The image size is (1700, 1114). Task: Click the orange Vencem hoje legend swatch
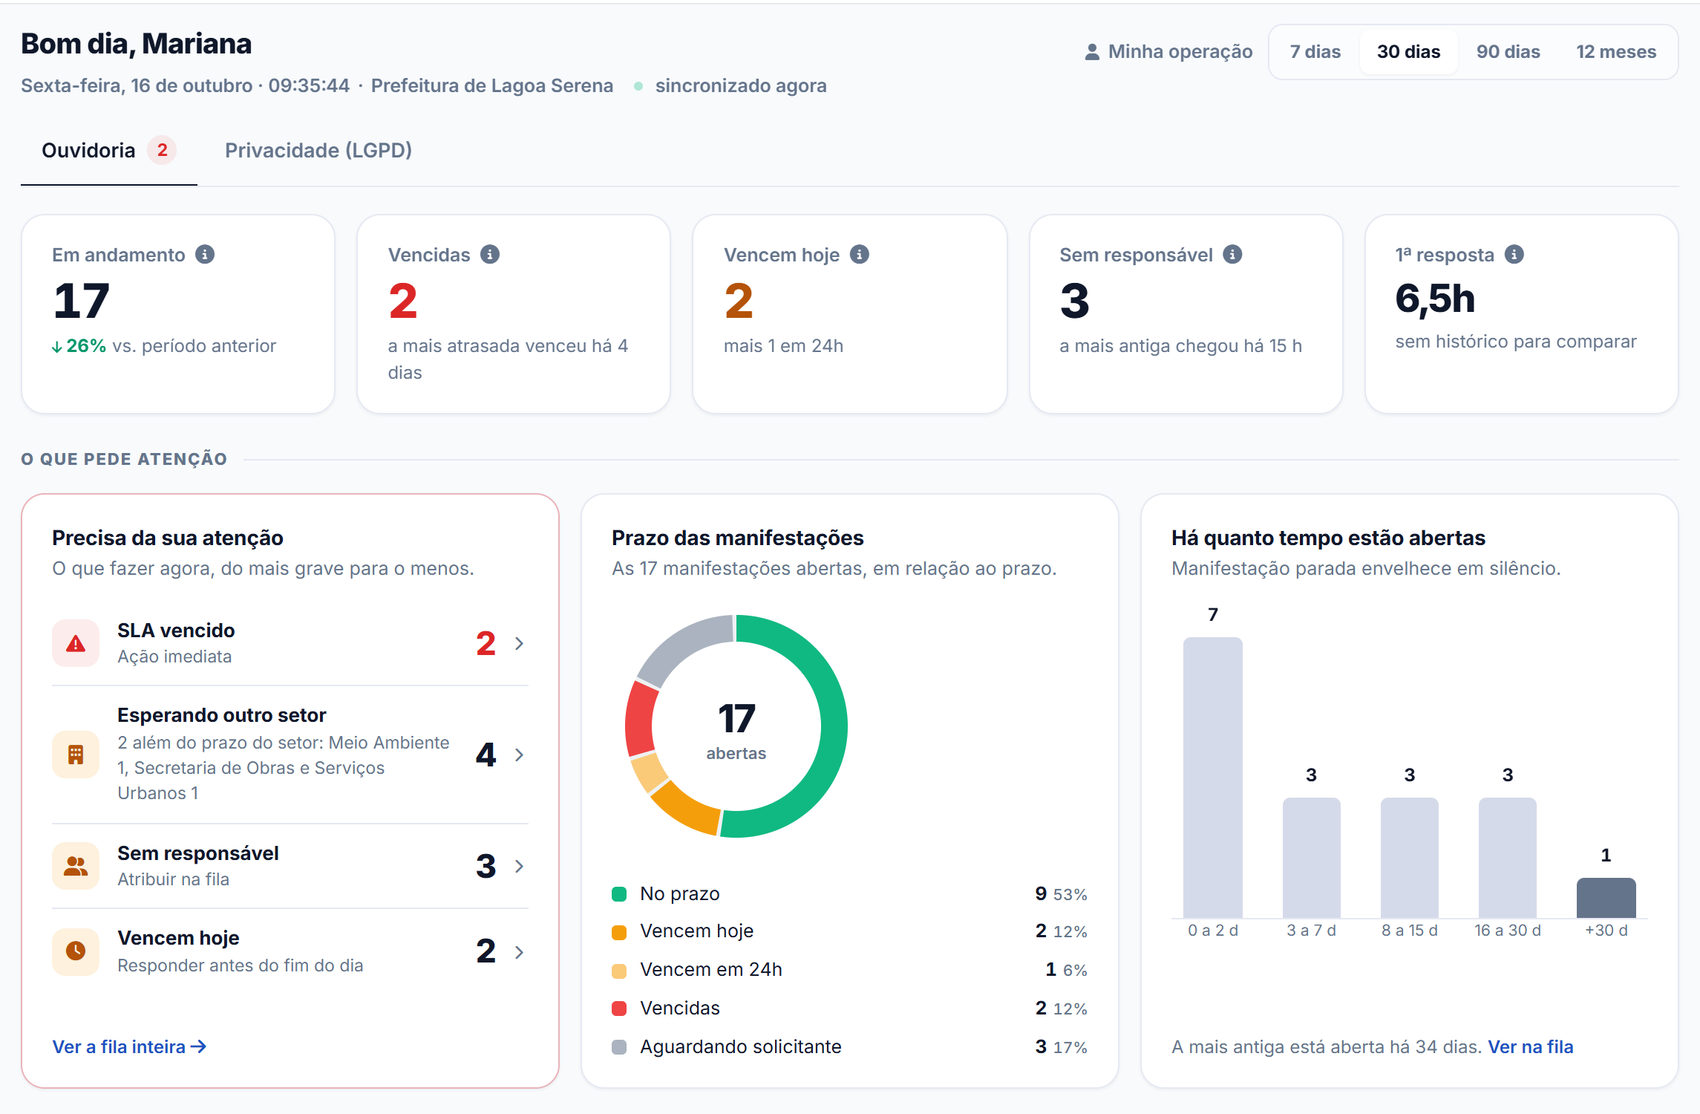[x=619, y=932]
